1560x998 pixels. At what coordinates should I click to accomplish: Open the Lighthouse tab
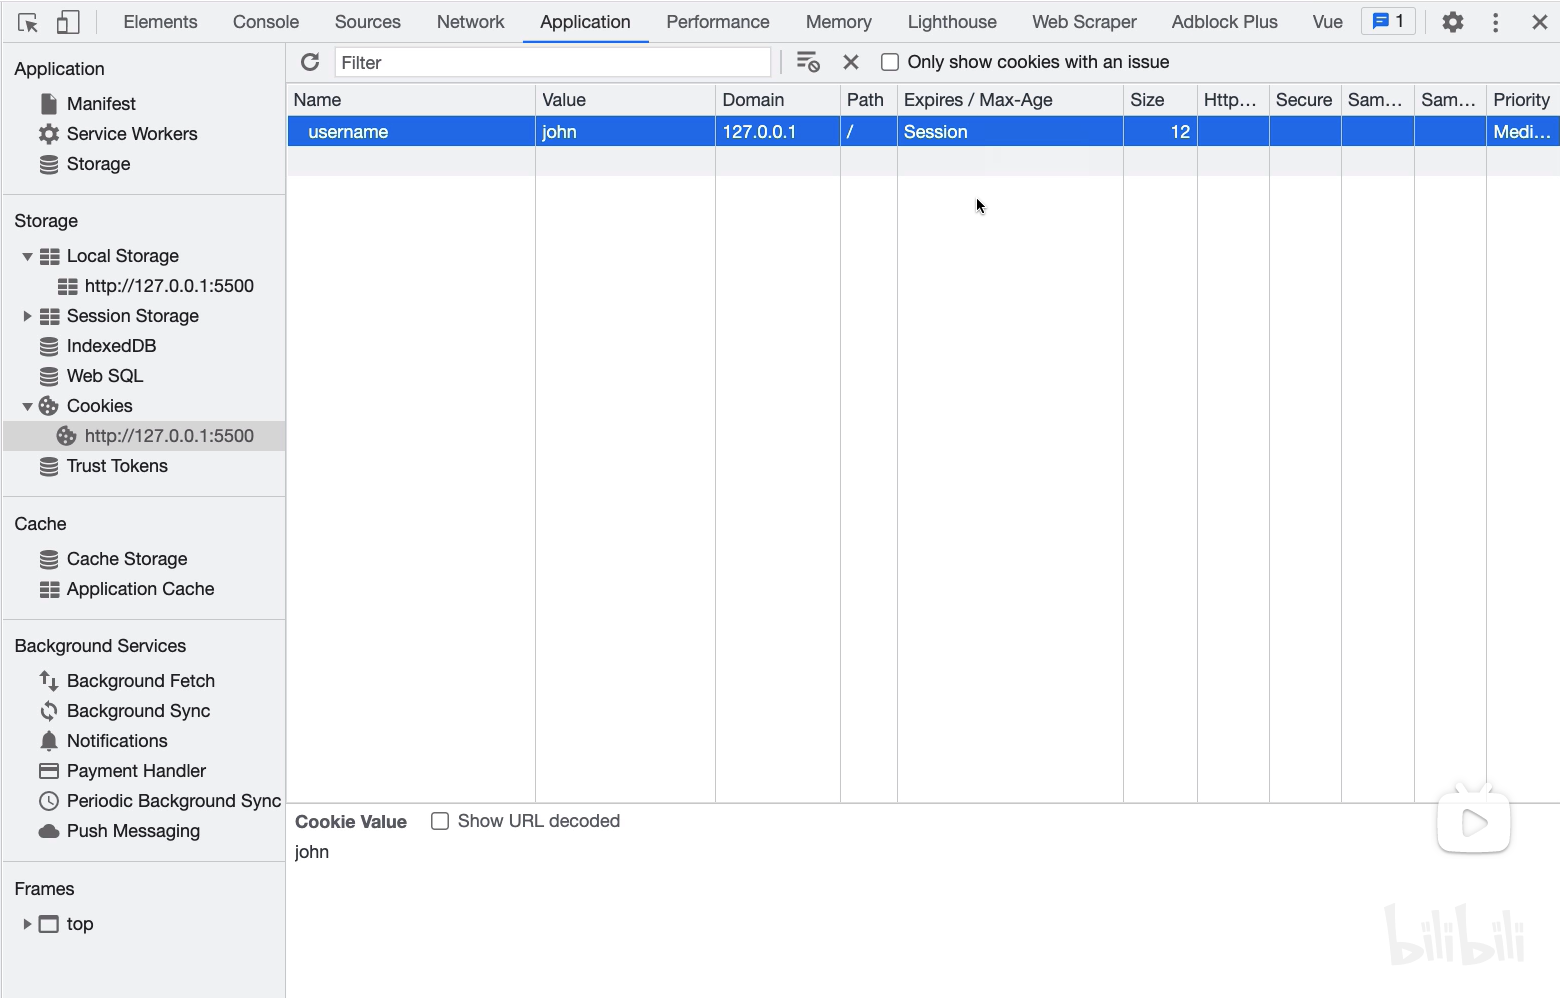click(x=951, y=22)
